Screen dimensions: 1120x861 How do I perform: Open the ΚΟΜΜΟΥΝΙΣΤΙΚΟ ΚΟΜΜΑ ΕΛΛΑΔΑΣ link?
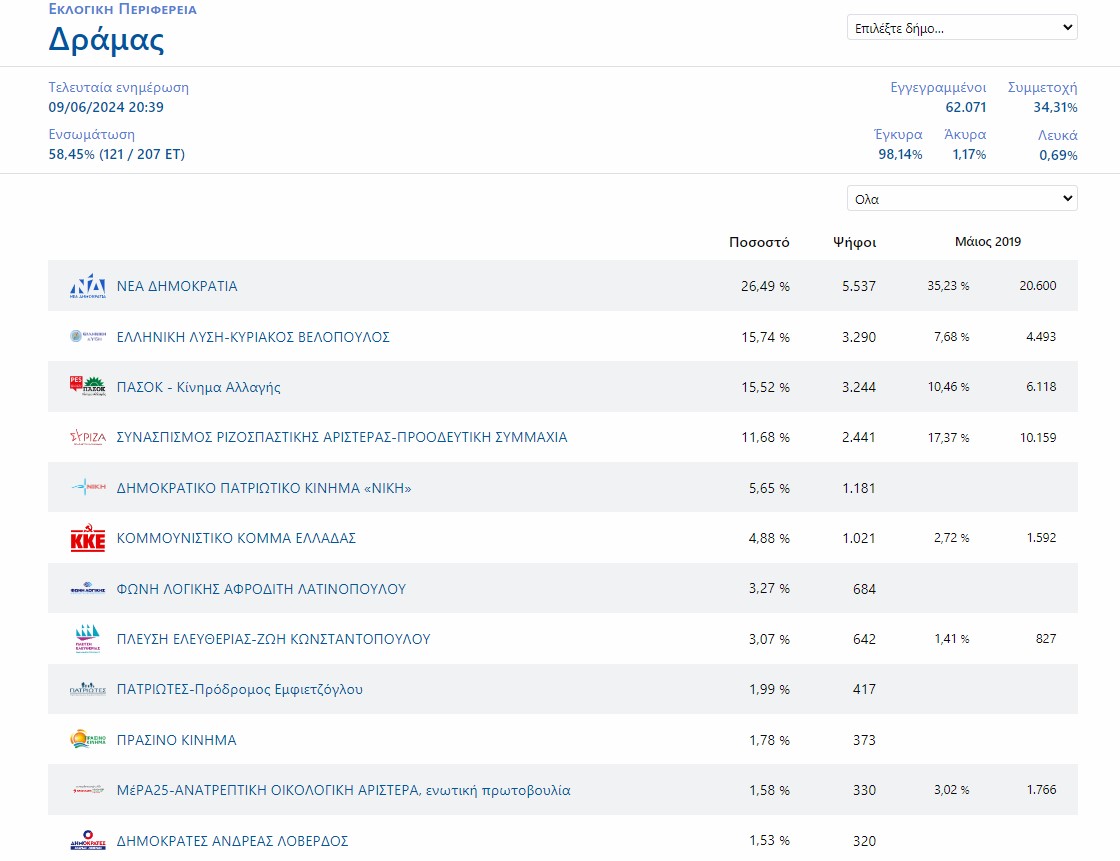236,539
